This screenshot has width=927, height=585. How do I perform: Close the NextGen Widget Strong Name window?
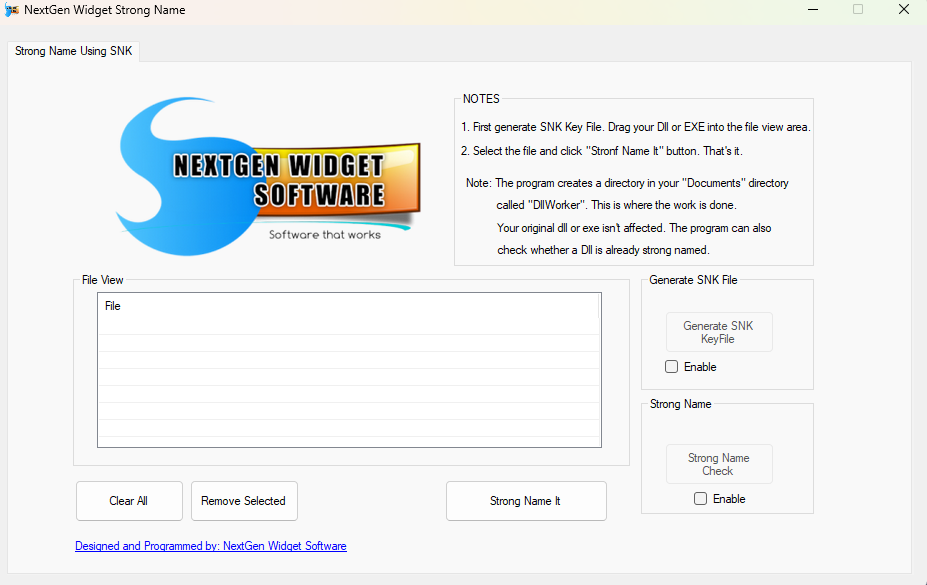tap(904, 10)
